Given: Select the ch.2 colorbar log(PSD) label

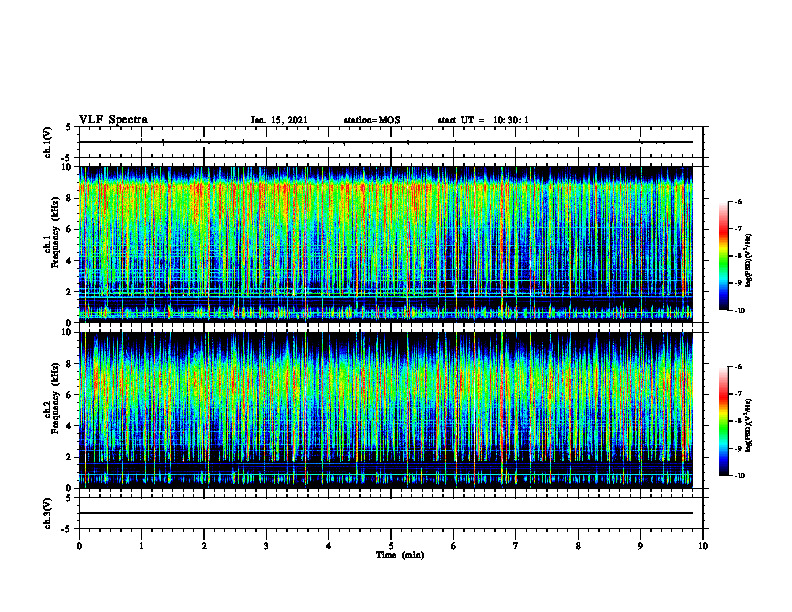Looking at the screenshot, I should 749,424.
